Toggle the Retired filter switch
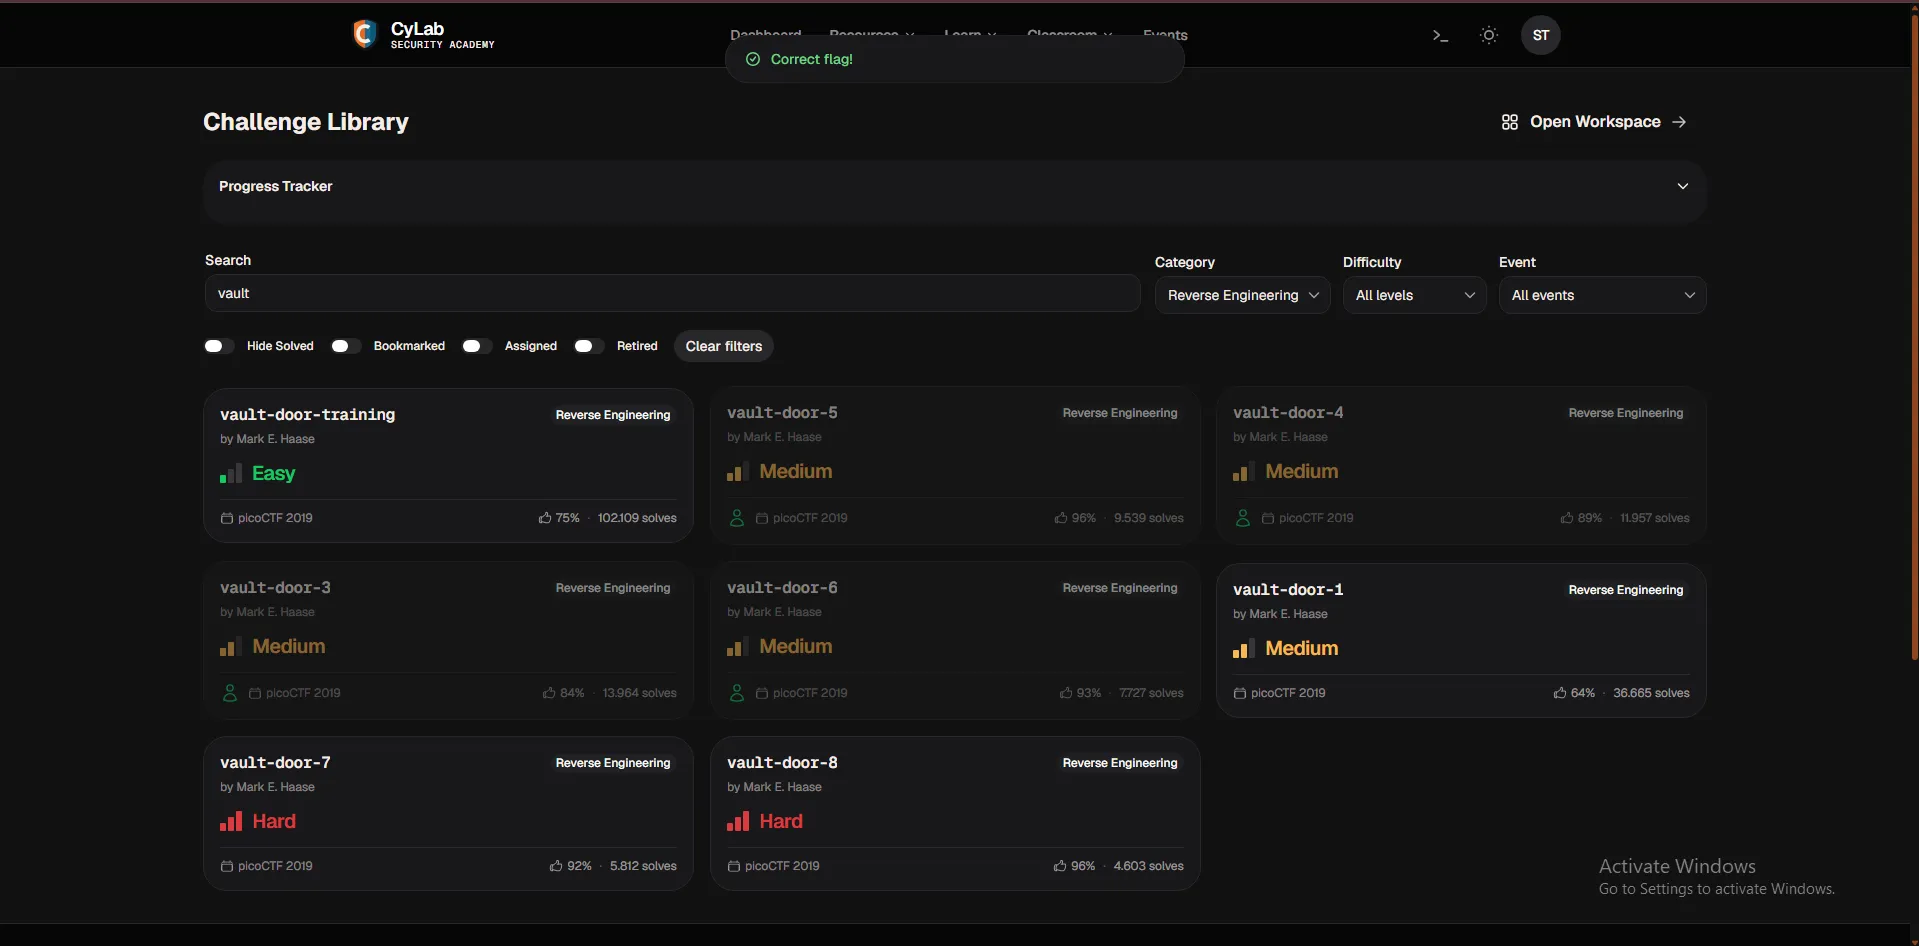1919x946 pixels. coord(588,346)
